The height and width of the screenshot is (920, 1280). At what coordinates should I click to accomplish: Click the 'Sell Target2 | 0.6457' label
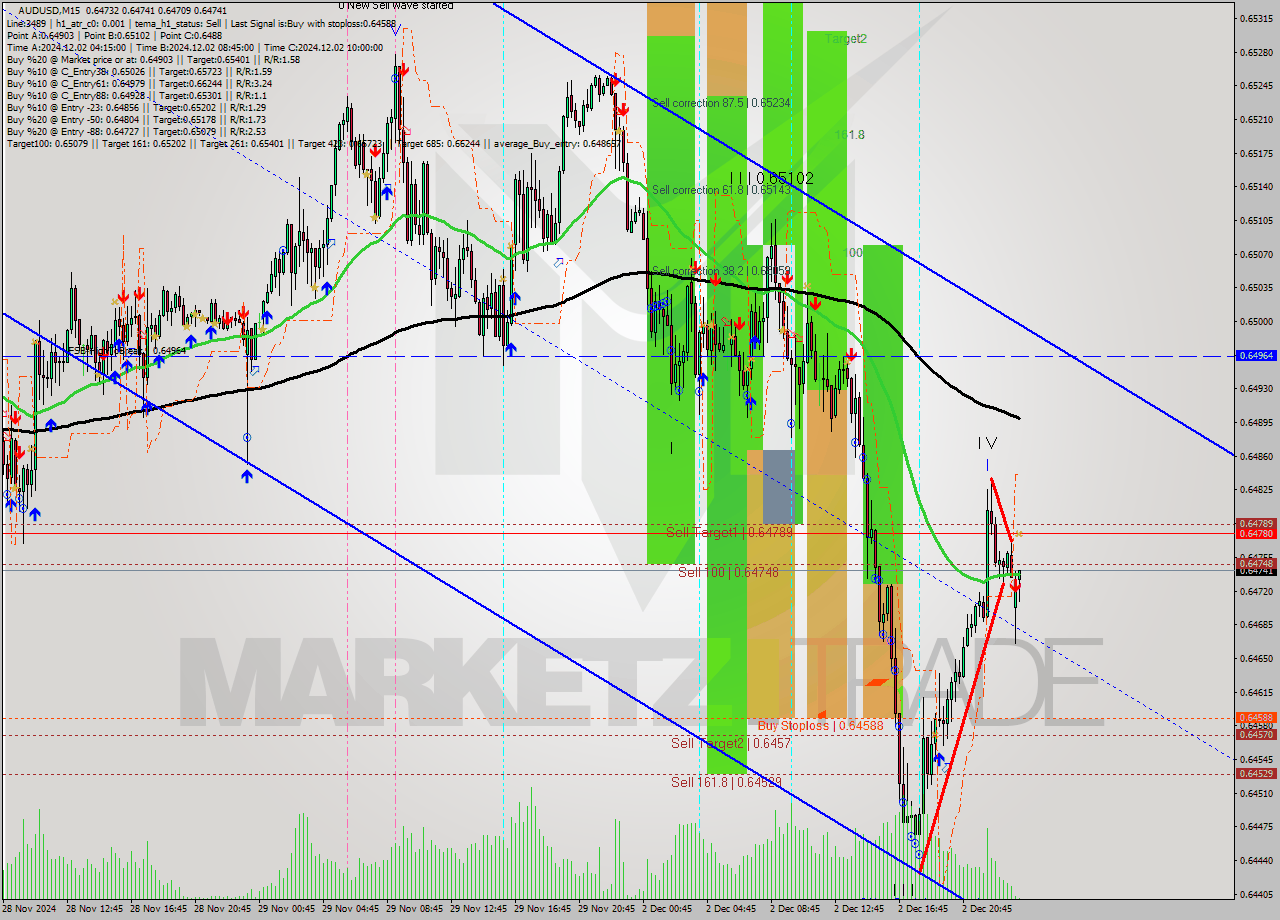click(x=731, y=743)
